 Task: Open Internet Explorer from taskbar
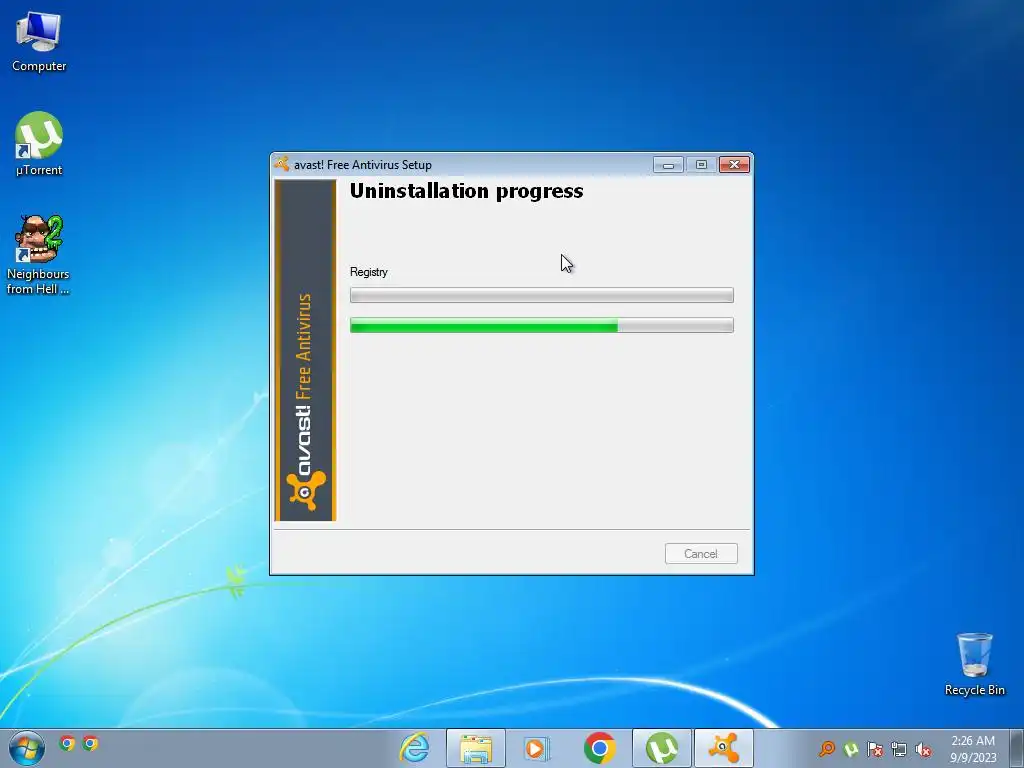coord(414,748)
